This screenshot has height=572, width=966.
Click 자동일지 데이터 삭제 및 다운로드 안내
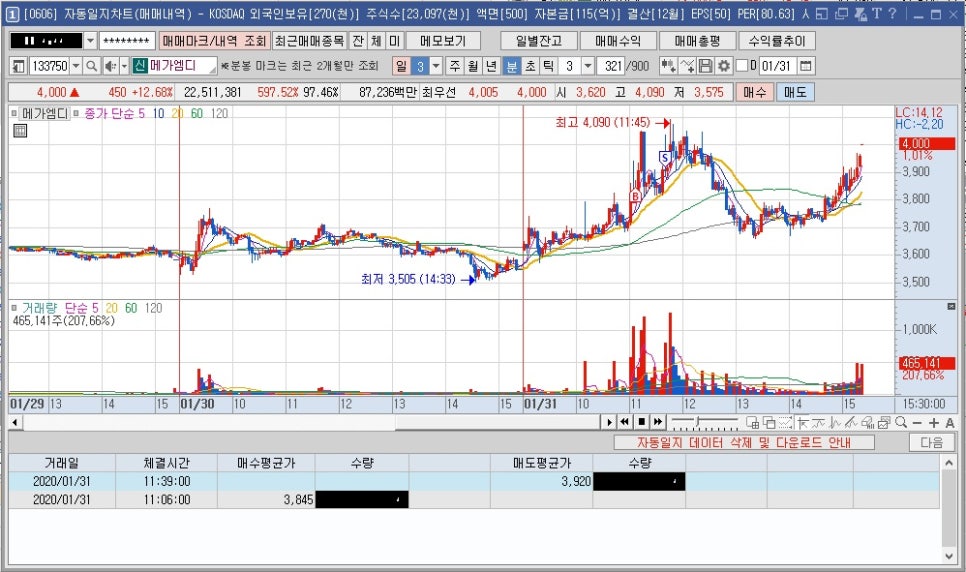(744, 443)
